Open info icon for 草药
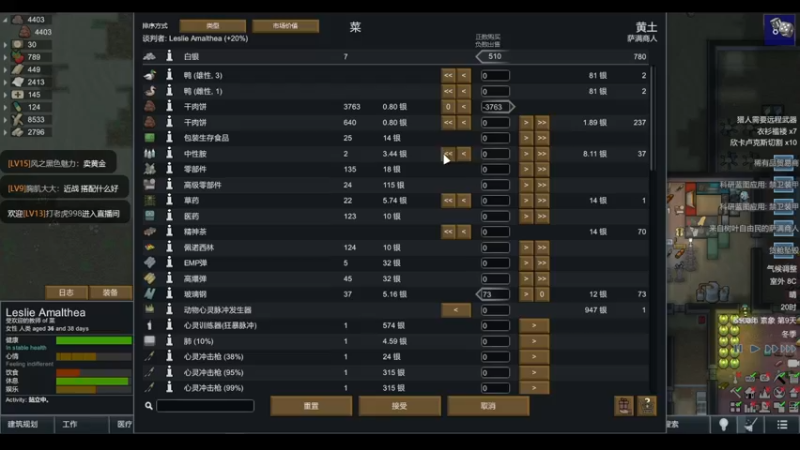The width and height of the screenshot is (800, 450). pos(169,201)
